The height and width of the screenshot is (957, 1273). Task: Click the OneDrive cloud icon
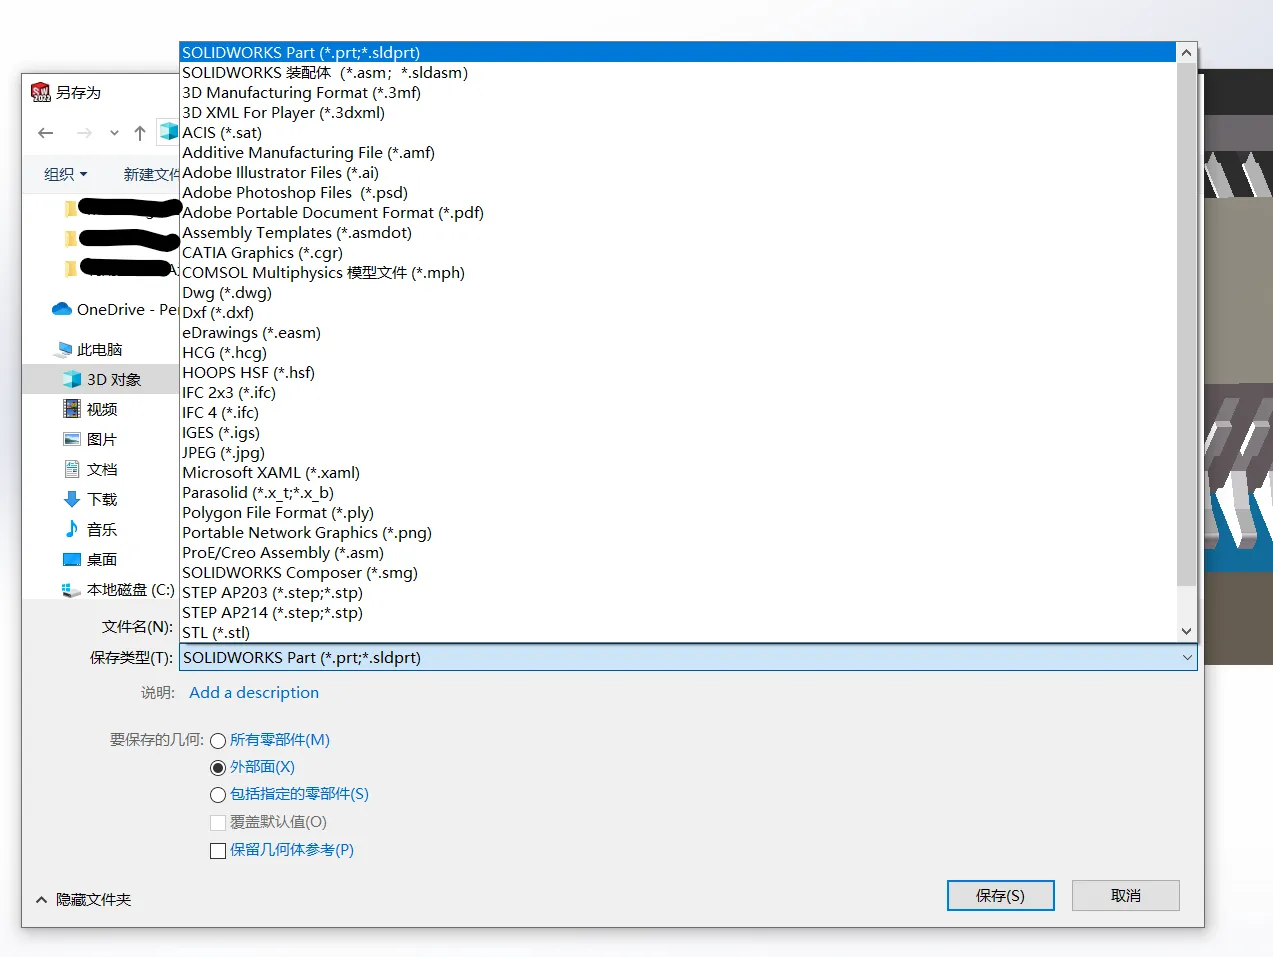(x=62, y=309)
